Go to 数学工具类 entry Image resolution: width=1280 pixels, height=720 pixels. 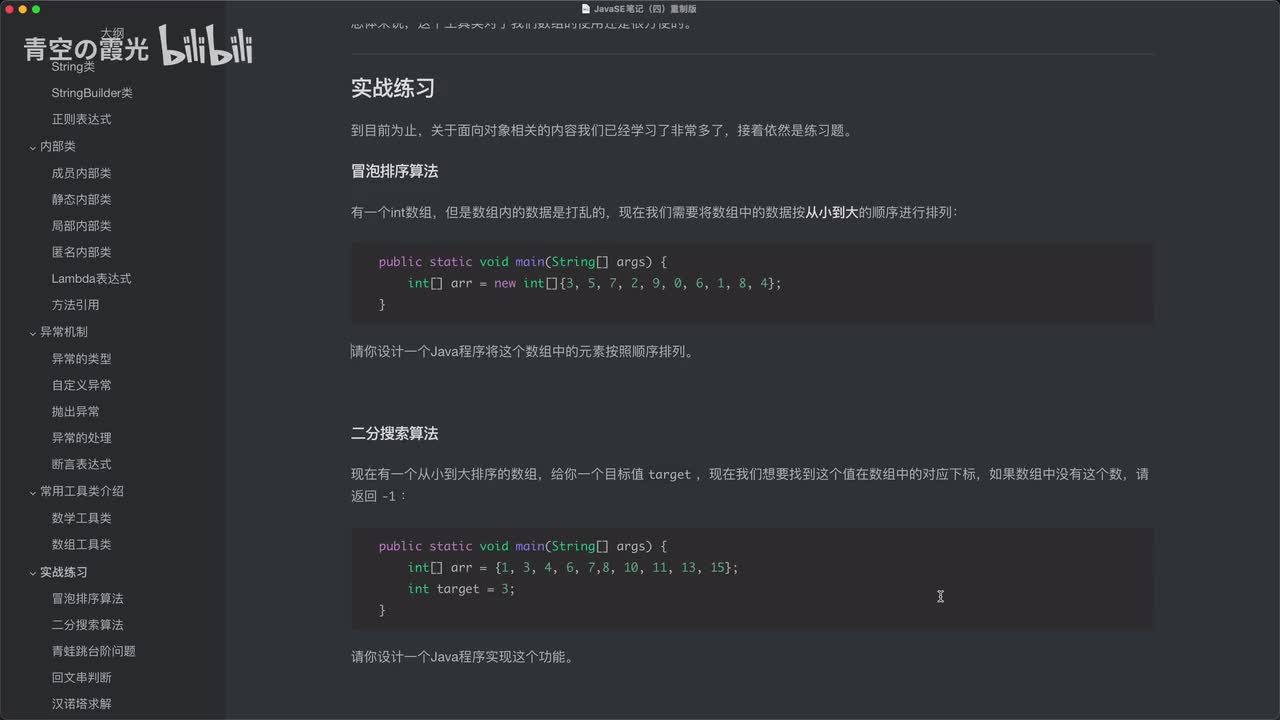[81, 518]
